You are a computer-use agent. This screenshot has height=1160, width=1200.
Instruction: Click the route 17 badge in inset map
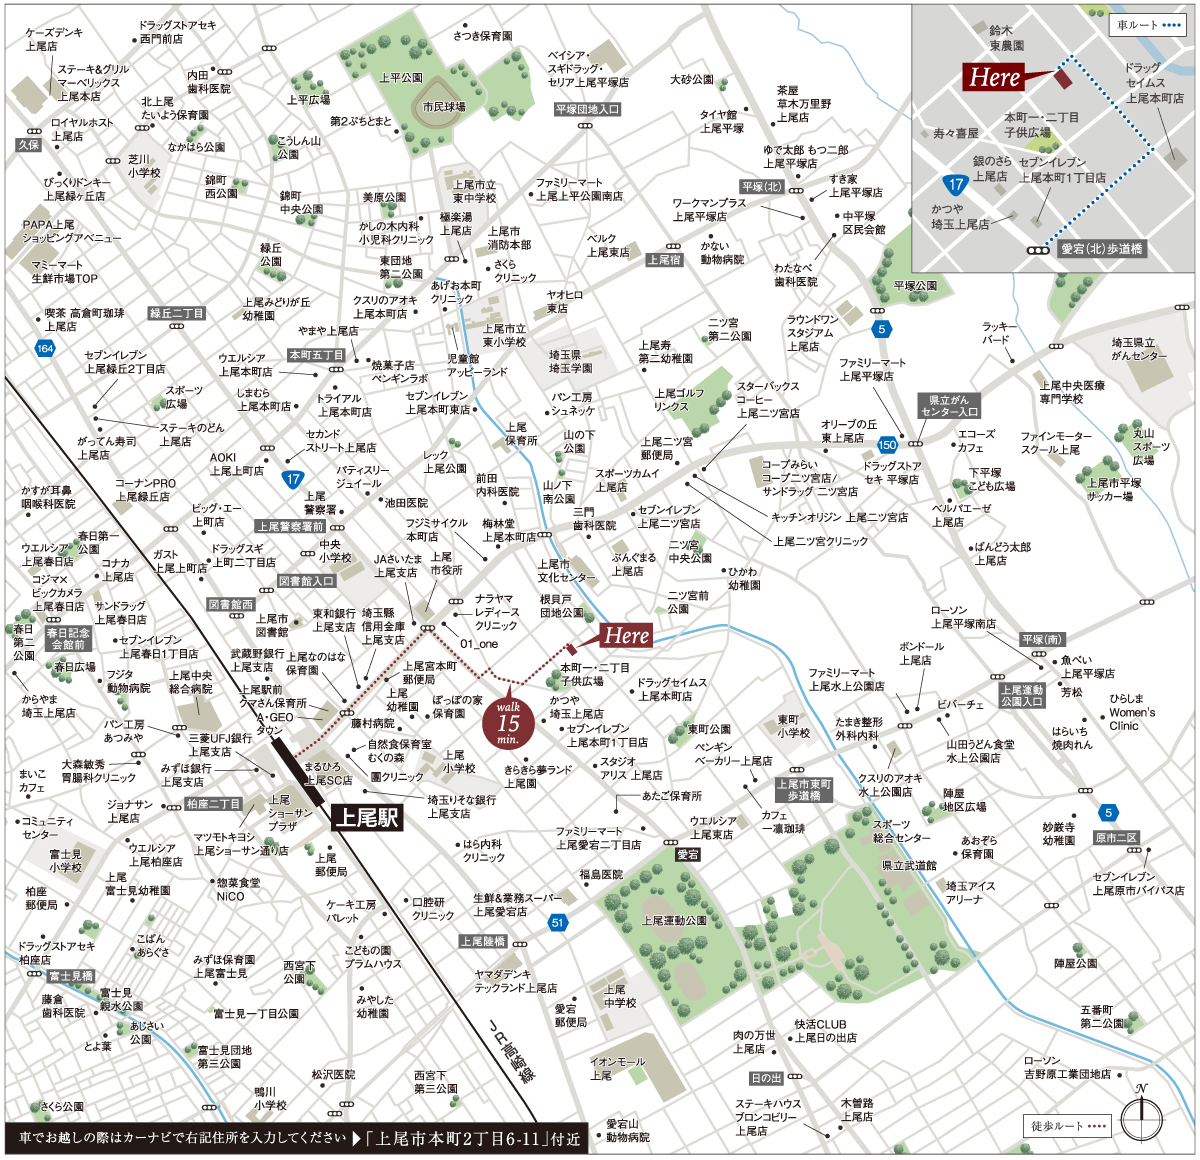[x=956, y=184]
